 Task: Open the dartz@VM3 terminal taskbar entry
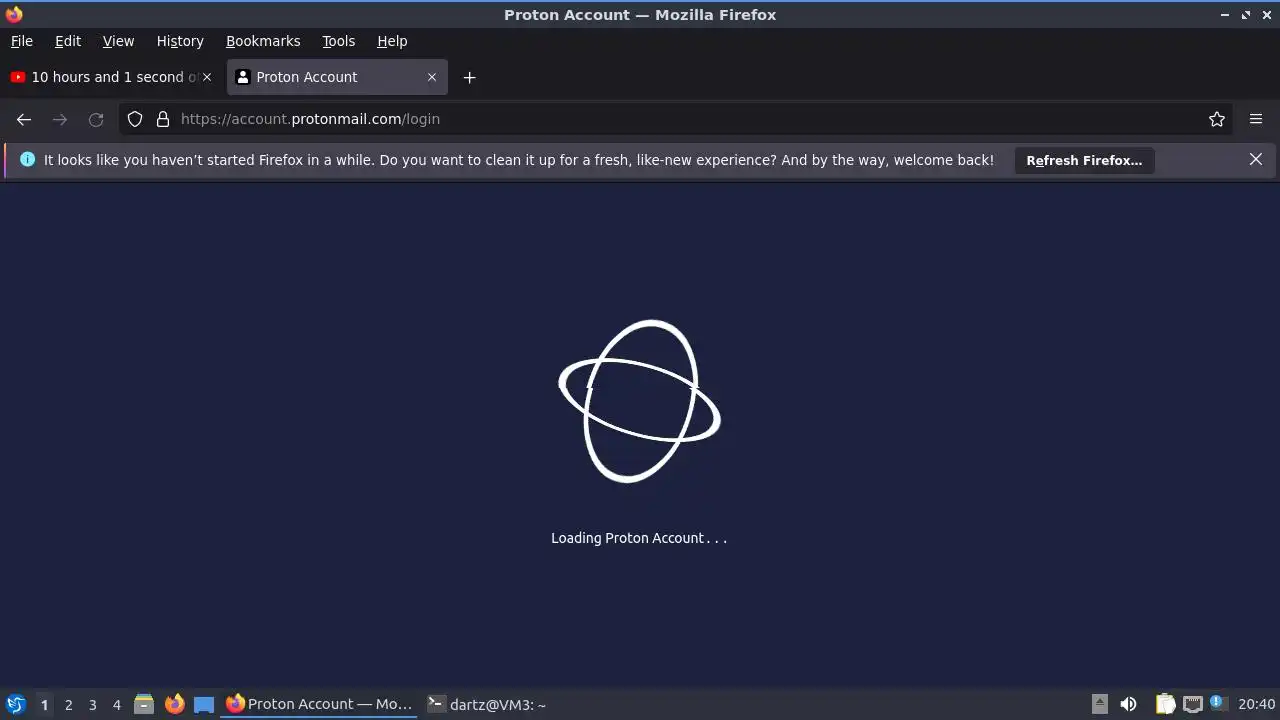point(488,704)
